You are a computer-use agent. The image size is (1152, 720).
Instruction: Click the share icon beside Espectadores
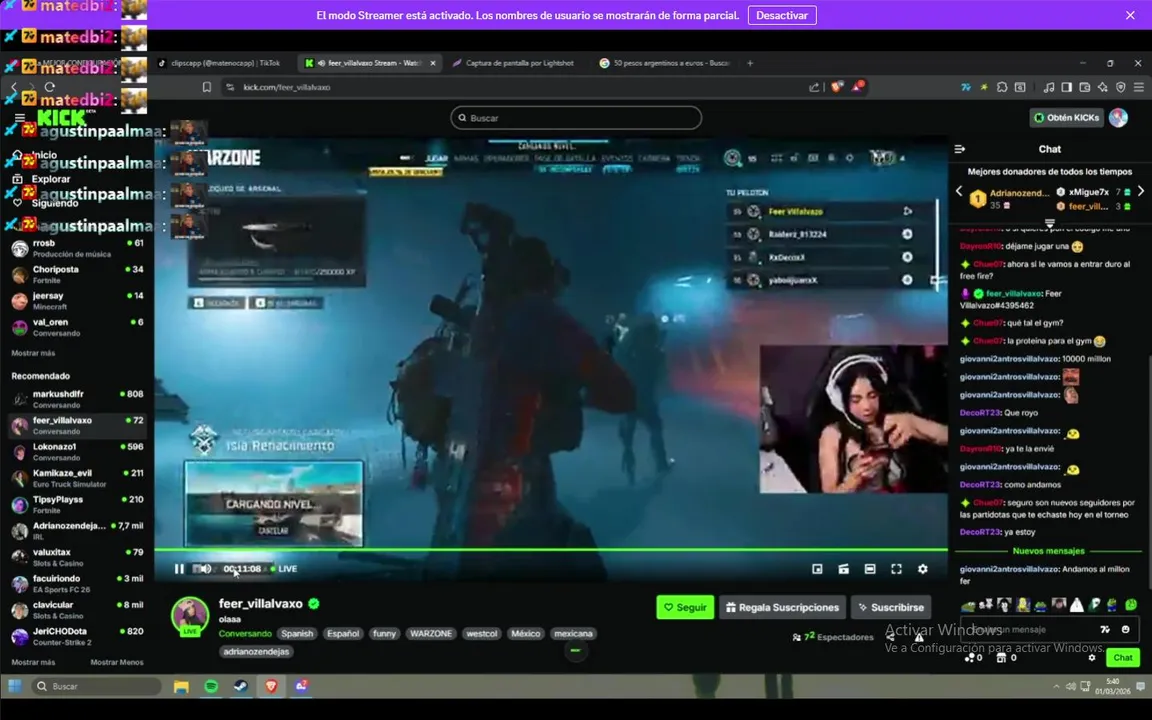(890, 637)
